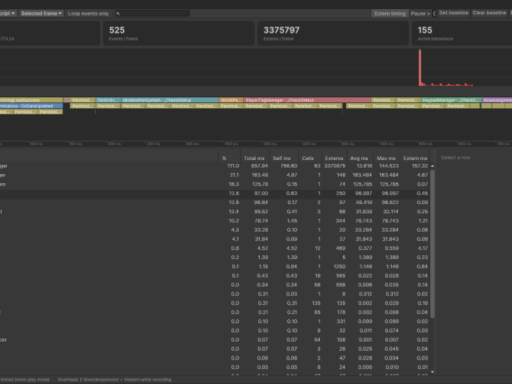512x384 pixels.
Task: Click the search field in the toolbar
Action: (x=152, y=13)
